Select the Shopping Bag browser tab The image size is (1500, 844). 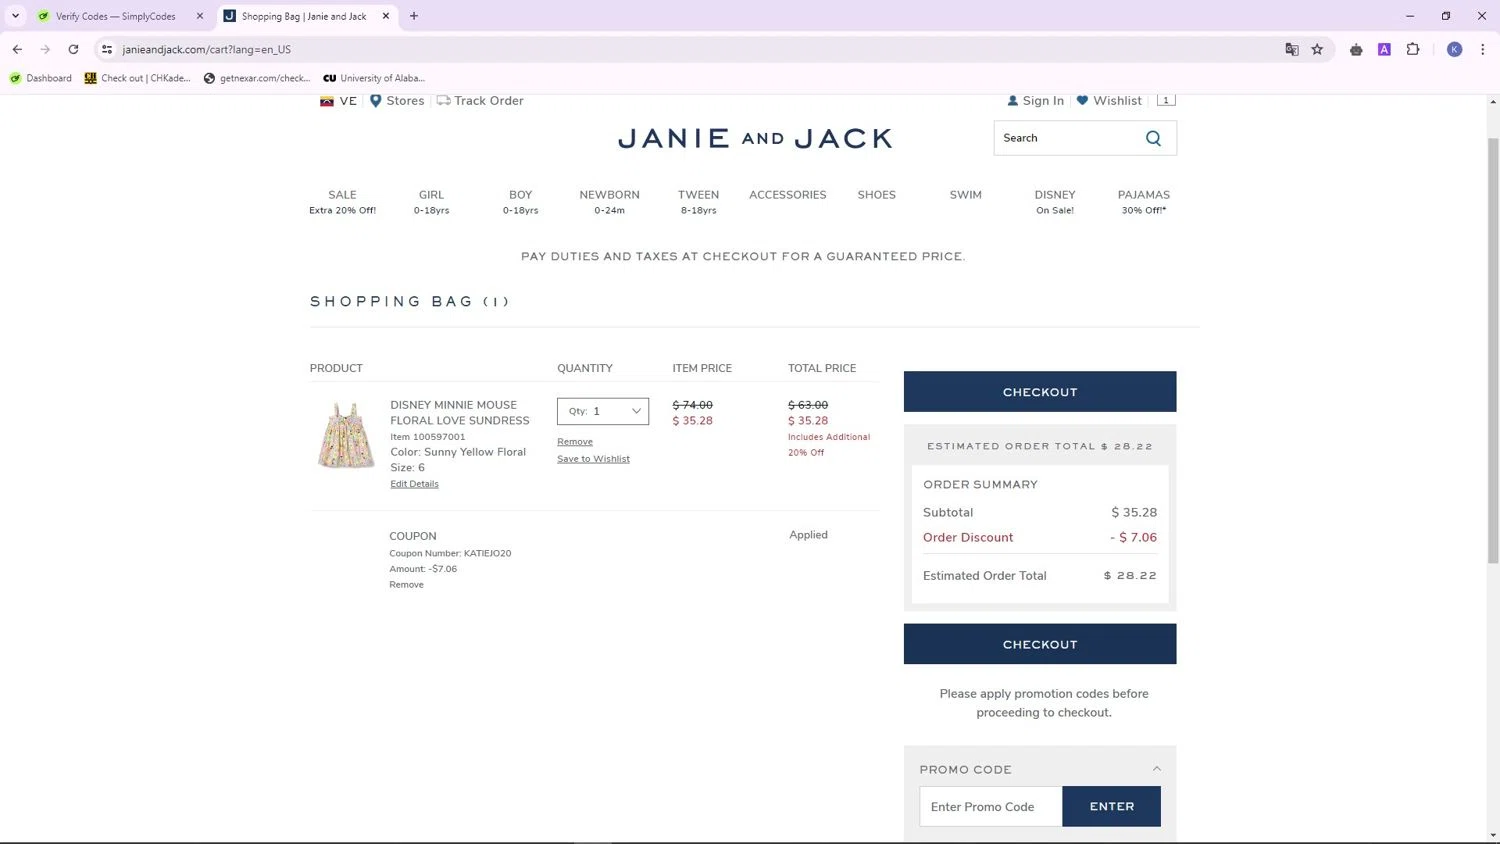[x=304, y=16]
